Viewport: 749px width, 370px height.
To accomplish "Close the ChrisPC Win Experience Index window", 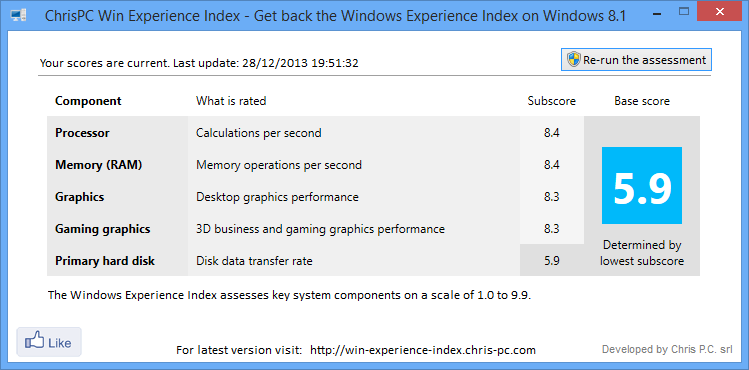I will click(x=721, y=11).
